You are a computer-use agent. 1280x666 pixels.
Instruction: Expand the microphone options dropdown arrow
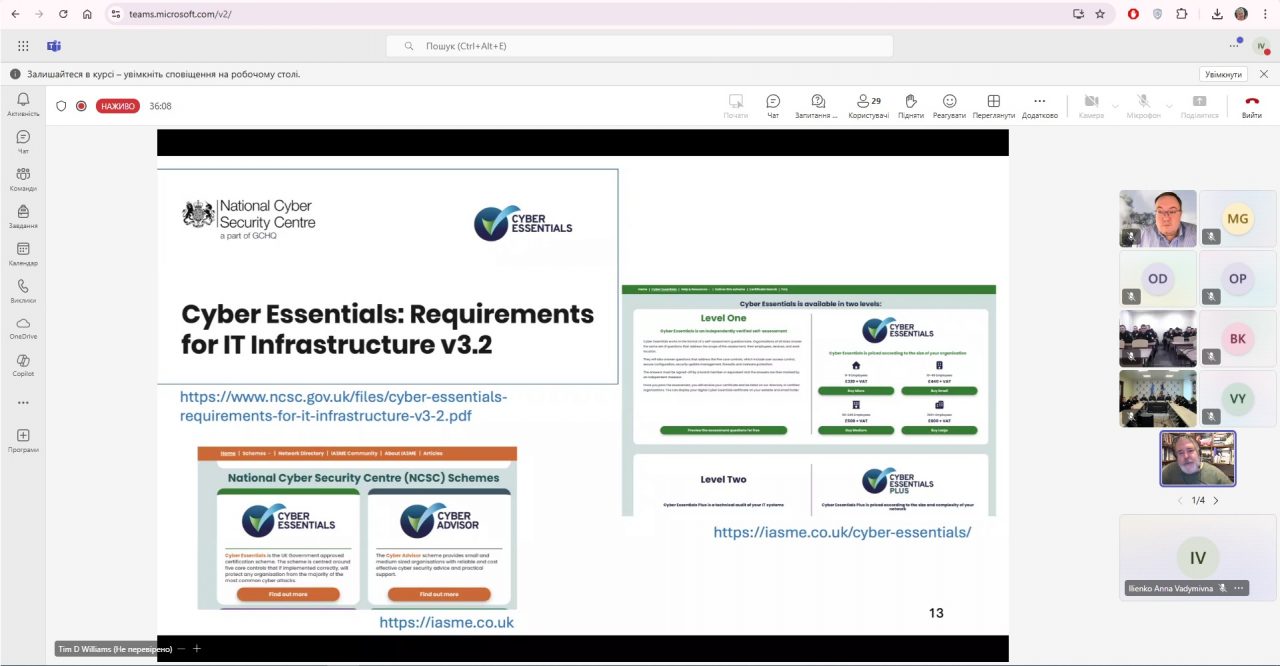coord(1169,103)
